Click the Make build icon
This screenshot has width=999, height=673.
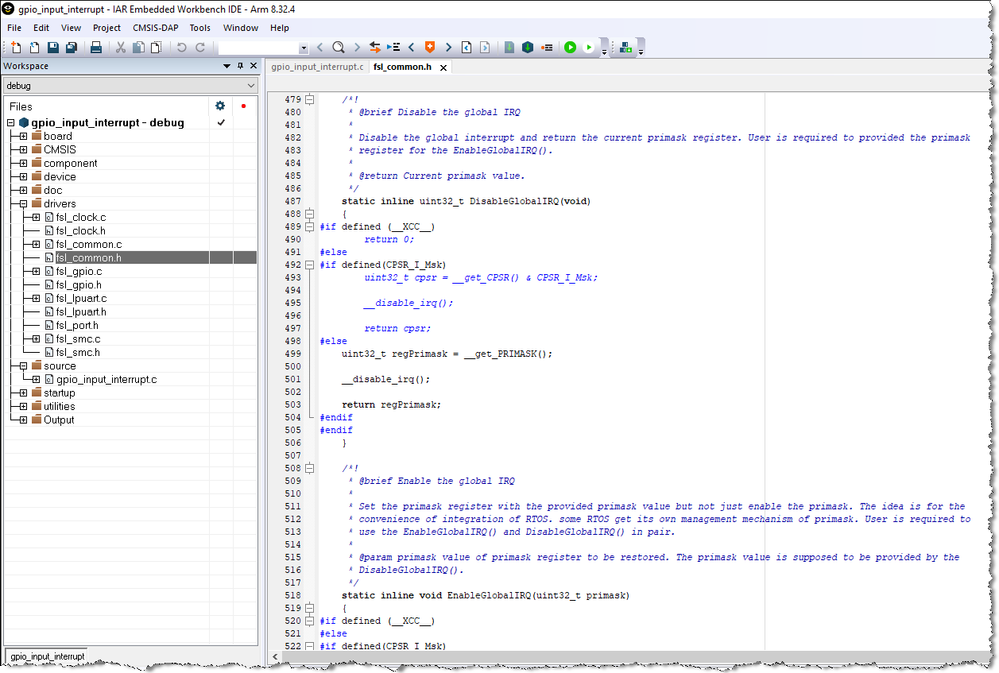coord(528,47)
